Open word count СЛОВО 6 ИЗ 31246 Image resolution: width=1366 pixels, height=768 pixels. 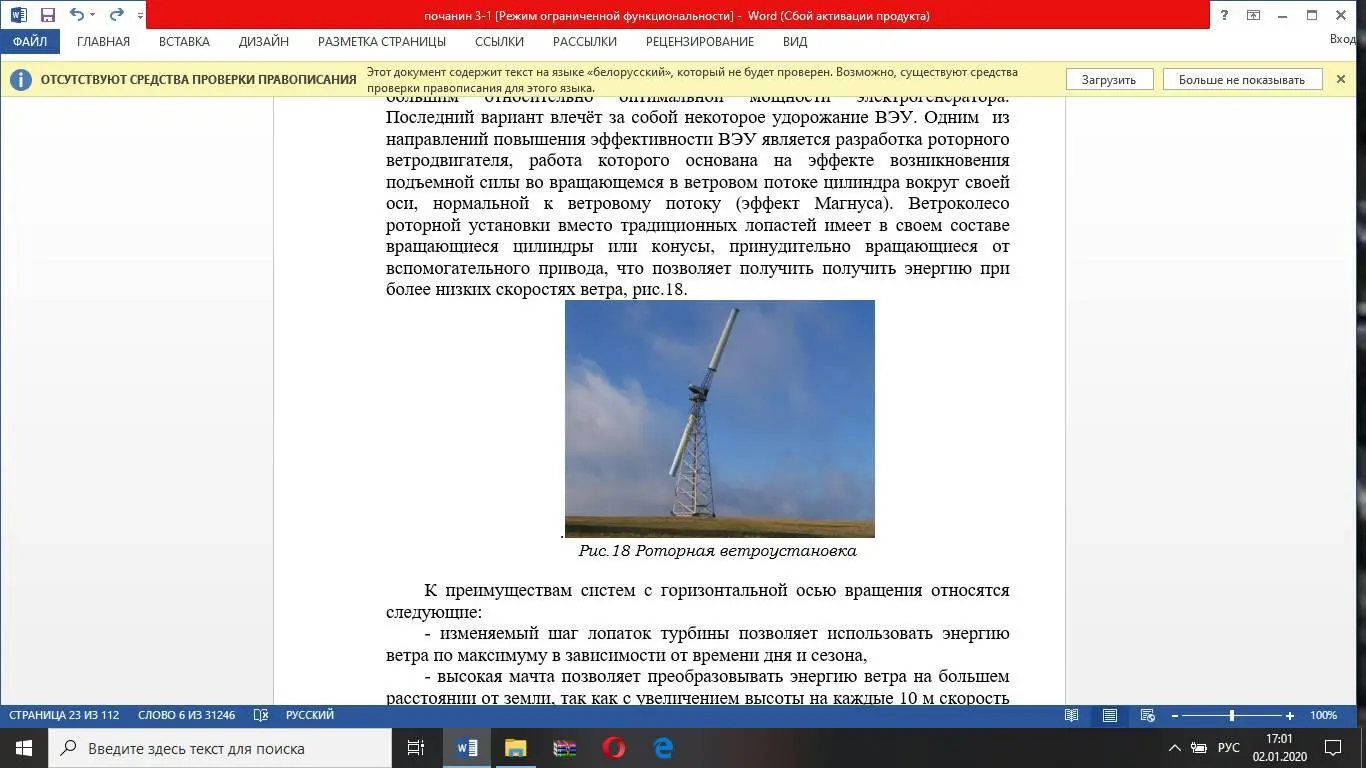pos(187,716)
